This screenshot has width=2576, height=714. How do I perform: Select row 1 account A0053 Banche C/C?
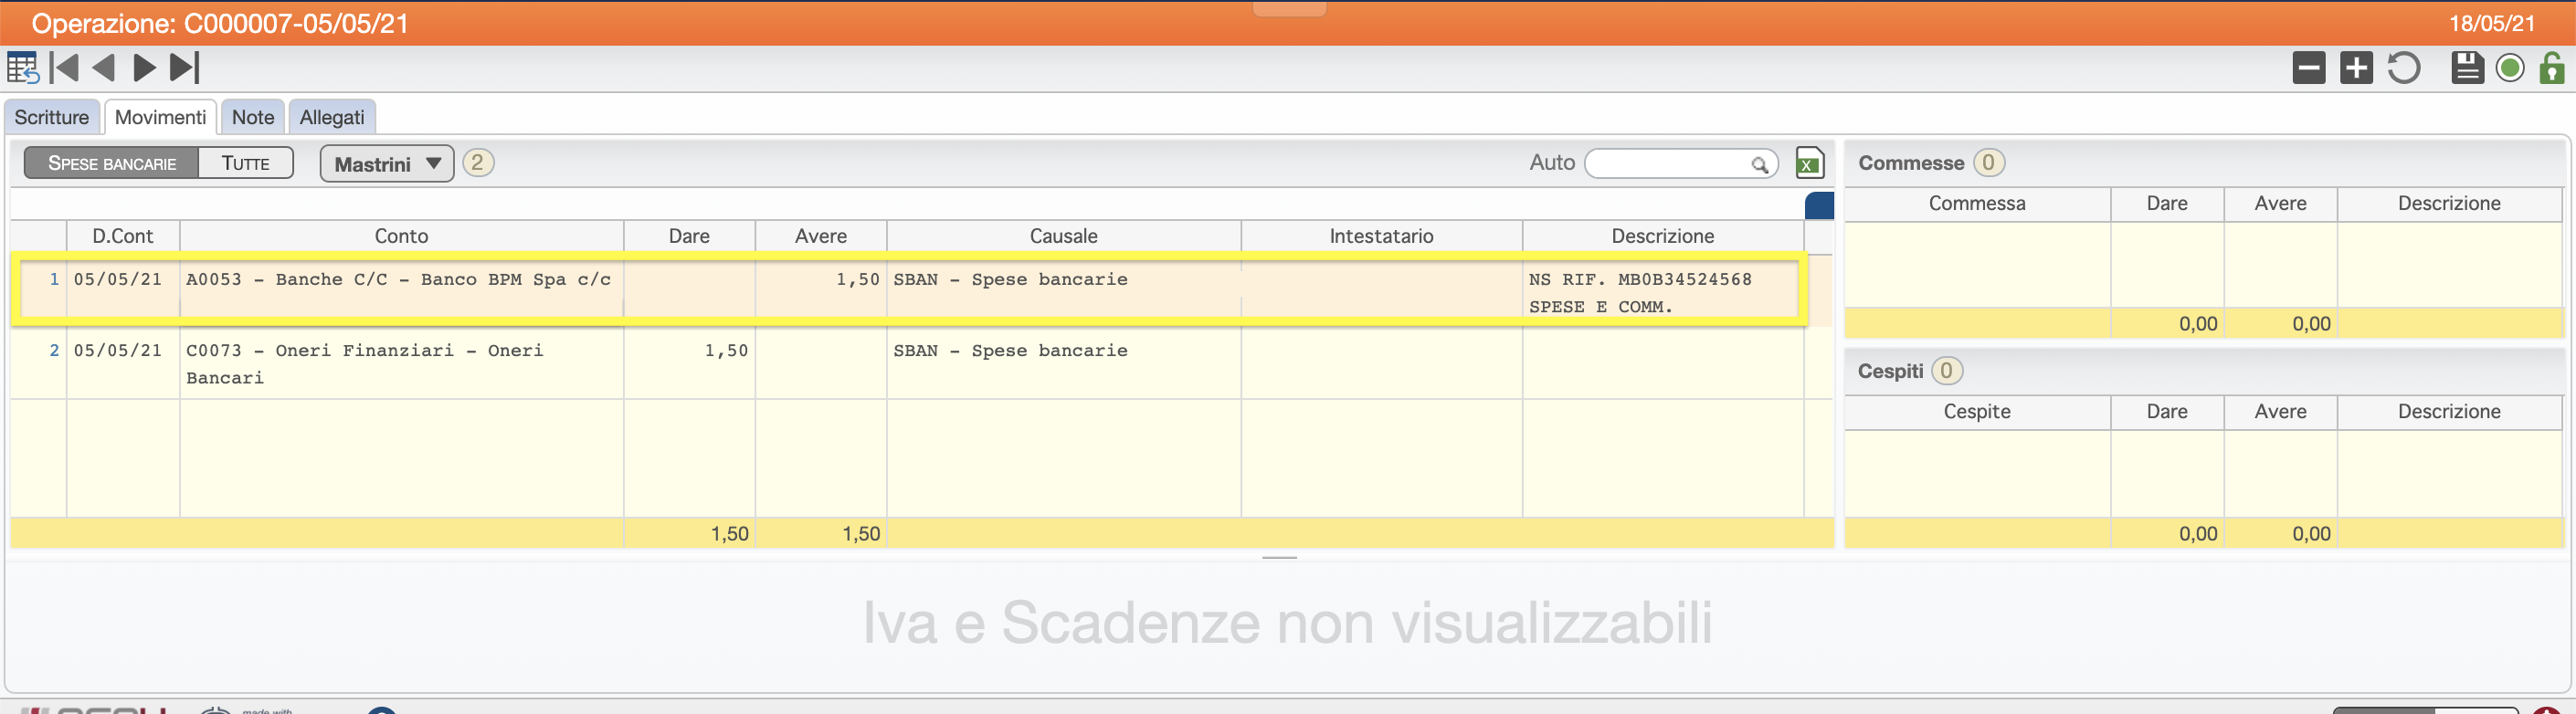tap(398, 280)
